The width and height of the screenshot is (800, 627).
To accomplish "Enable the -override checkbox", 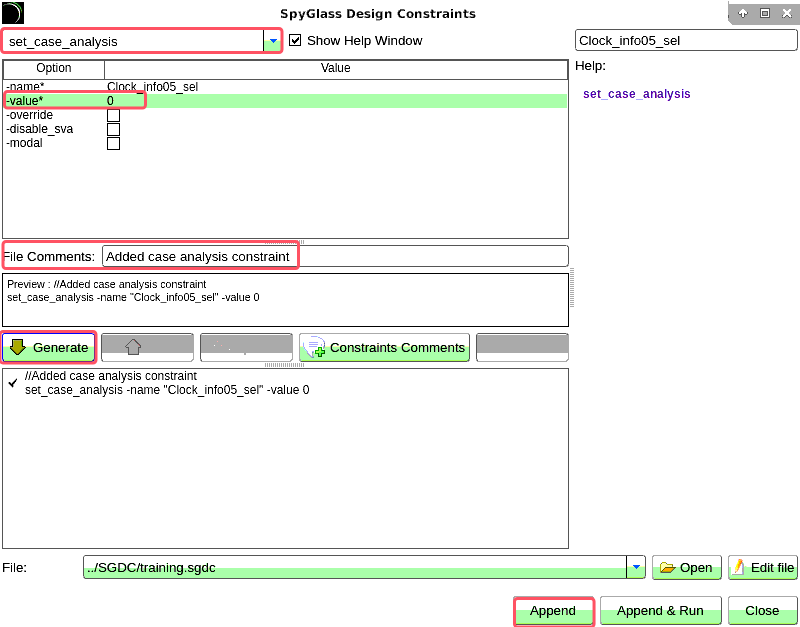I will (113, 115).
